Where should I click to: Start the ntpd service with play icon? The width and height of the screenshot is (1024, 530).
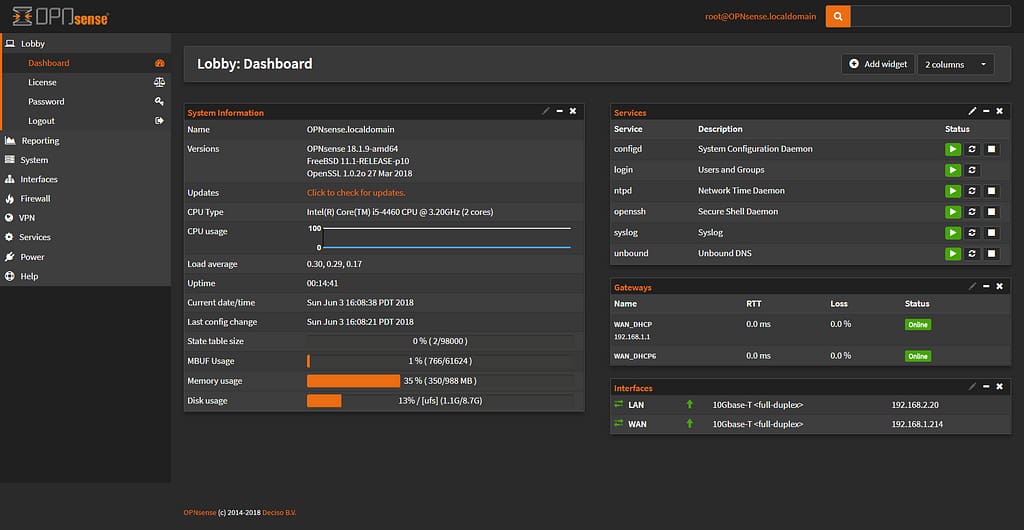pyautogui.click(x=953, y=191)
